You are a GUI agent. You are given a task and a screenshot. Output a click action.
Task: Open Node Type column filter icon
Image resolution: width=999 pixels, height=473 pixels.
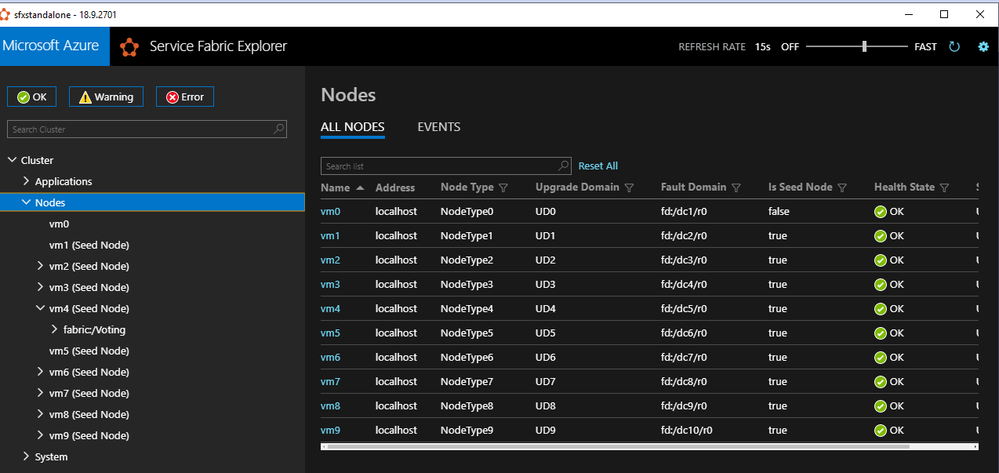503,188
